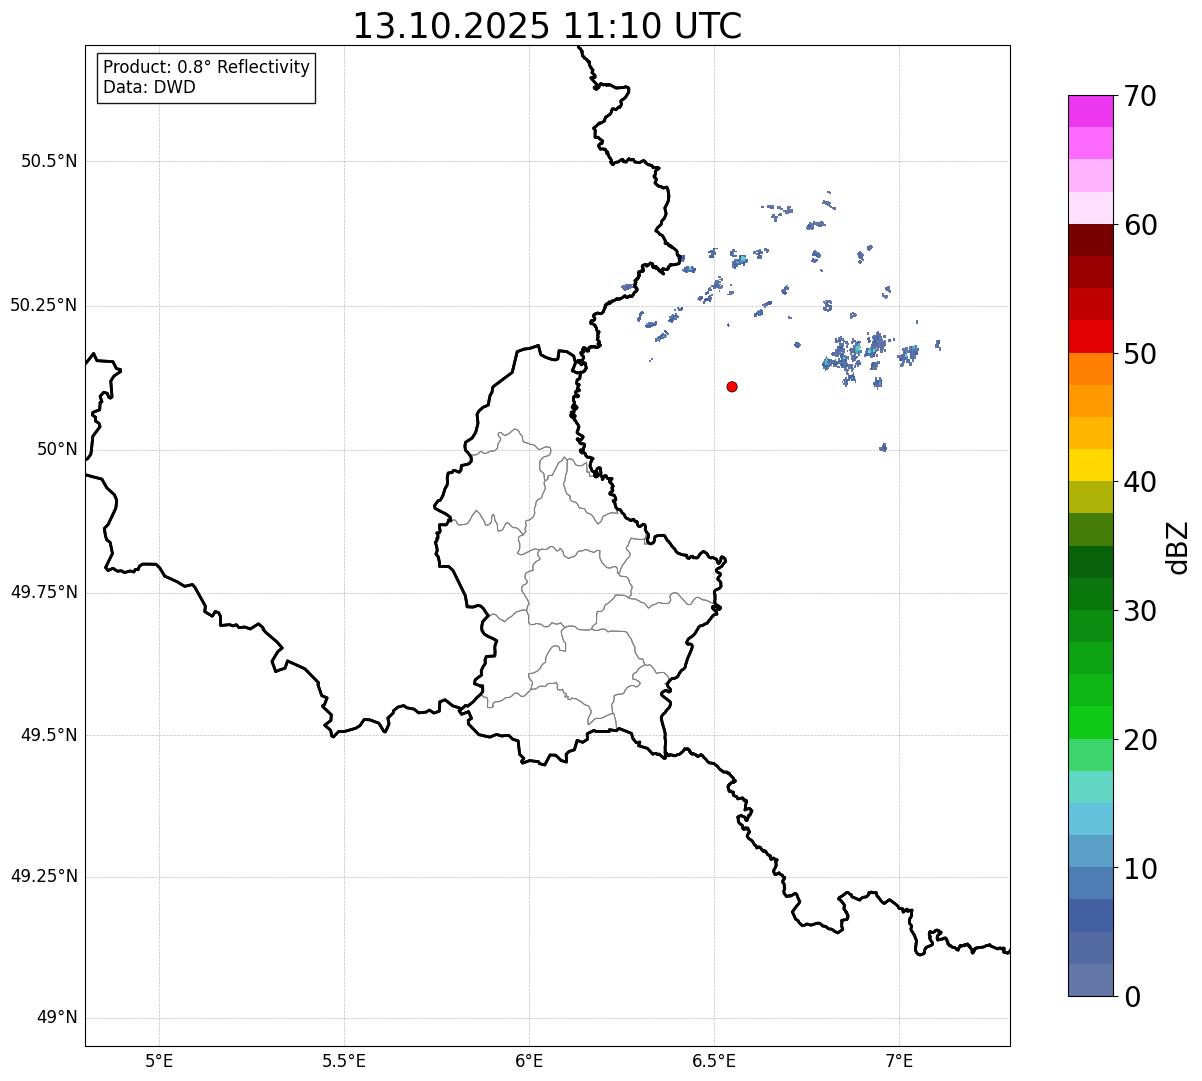Click the 49.75°N latitude label

[44, 592]
